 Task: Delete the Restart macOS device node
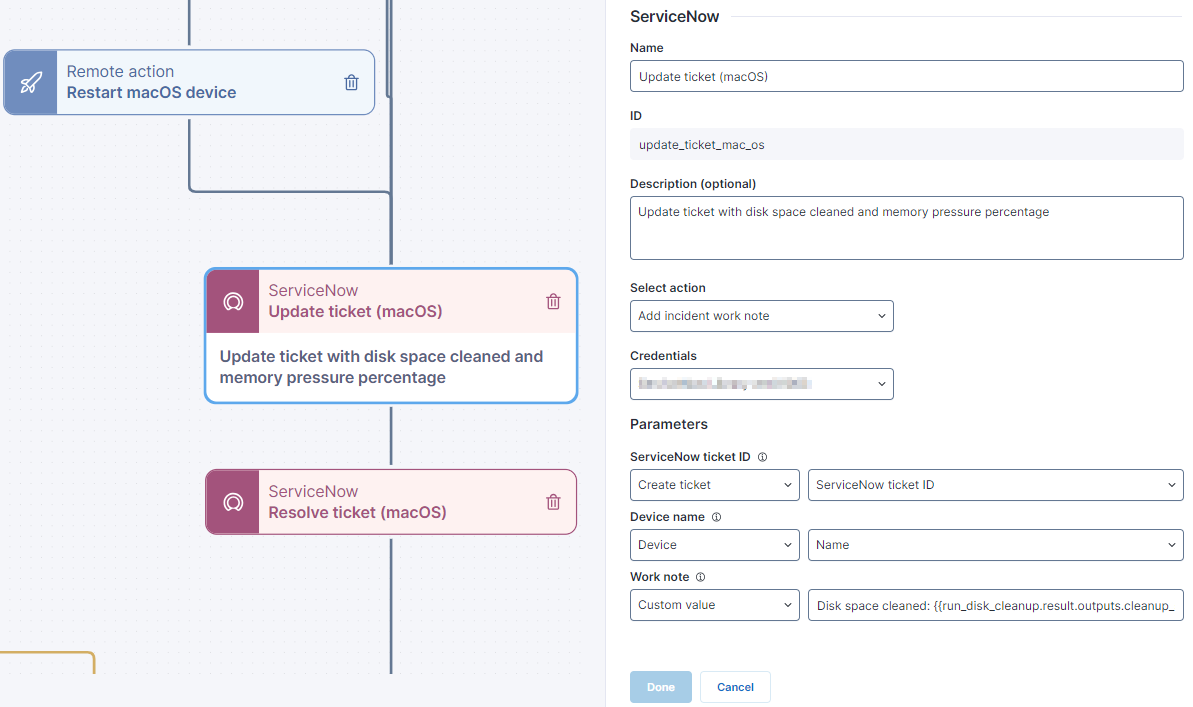(x=352, y=83)
